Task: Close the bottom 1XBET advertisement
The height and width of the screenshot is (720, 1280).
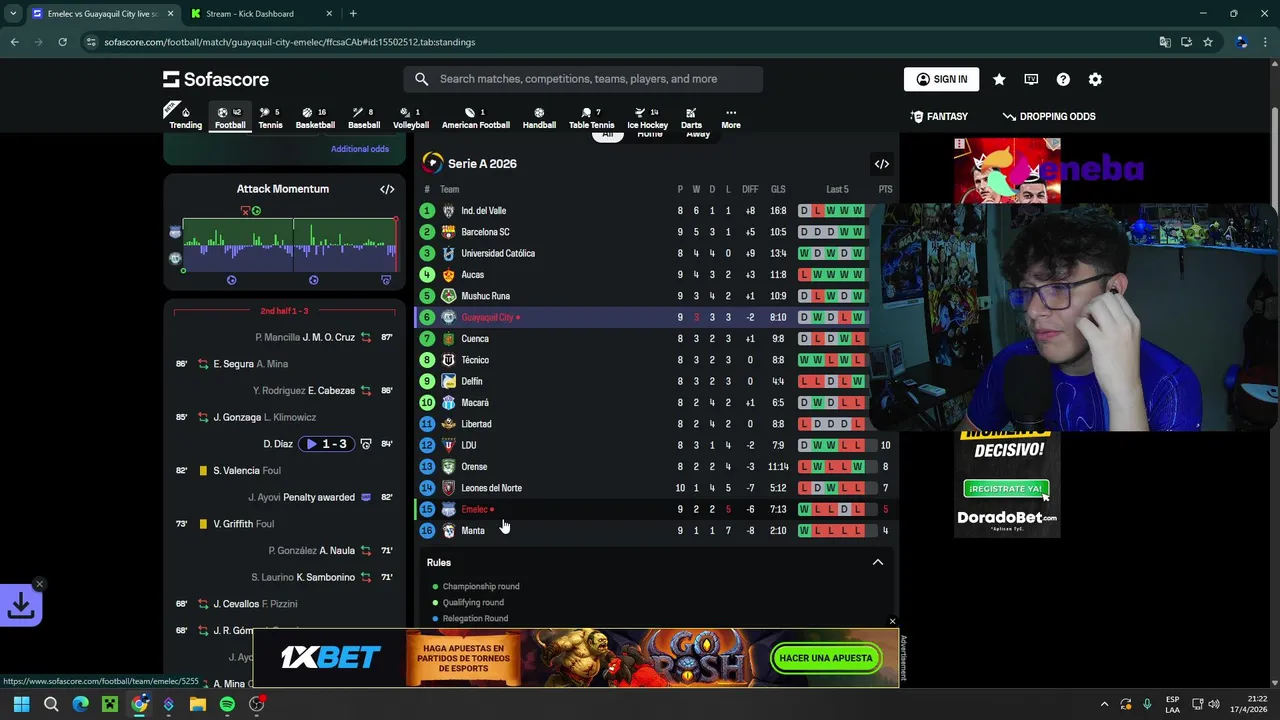Action: (x=892, y=622)
